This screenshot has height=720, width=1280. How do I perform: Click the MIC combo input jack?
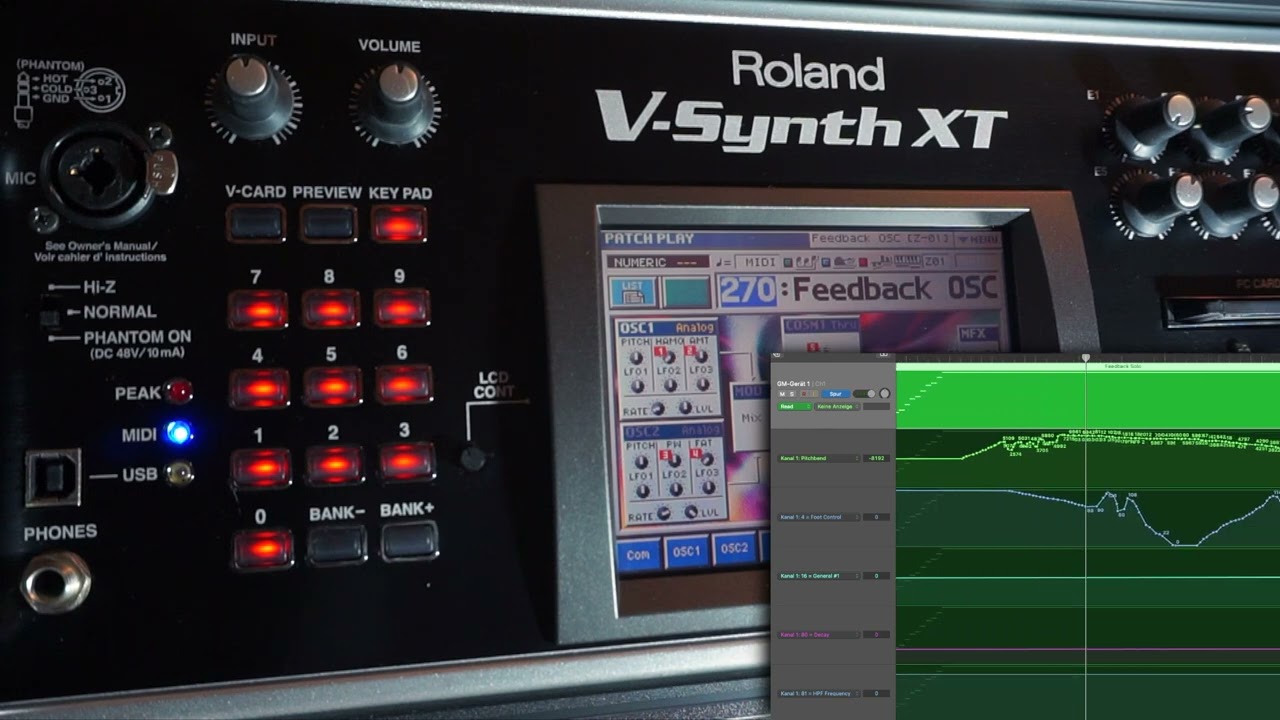99,177
